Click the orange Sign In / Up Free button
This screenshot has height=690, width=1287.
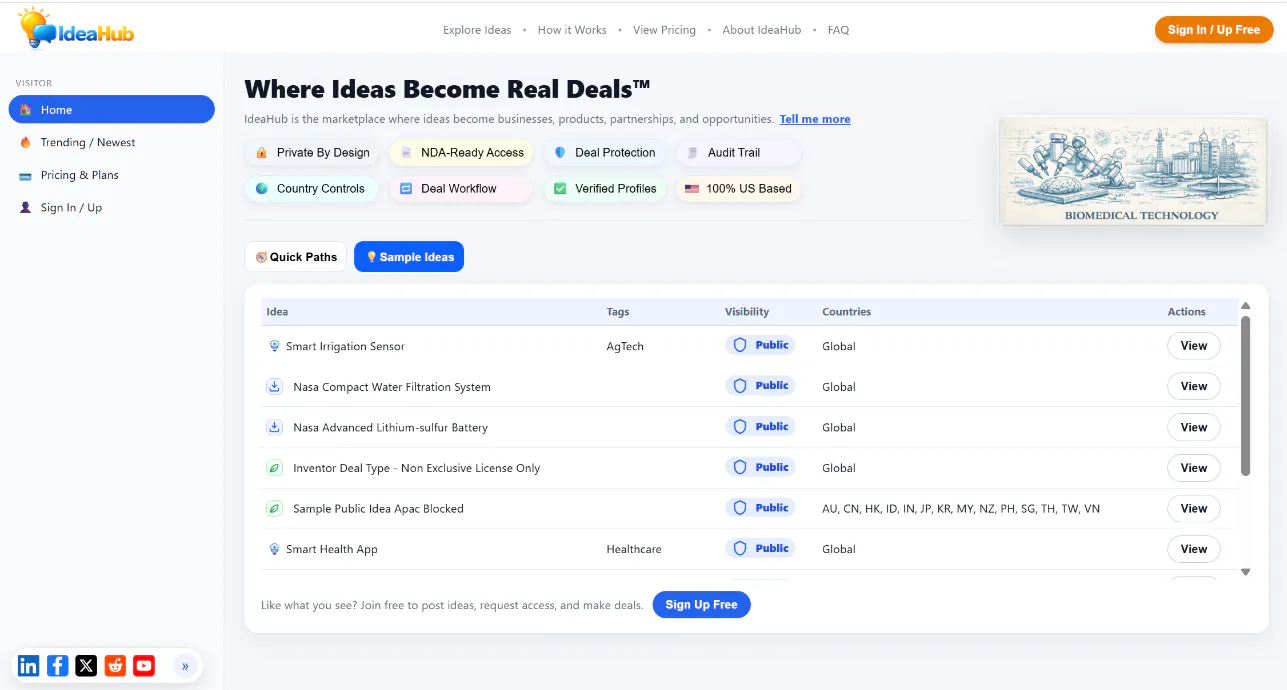(1214, 30)
